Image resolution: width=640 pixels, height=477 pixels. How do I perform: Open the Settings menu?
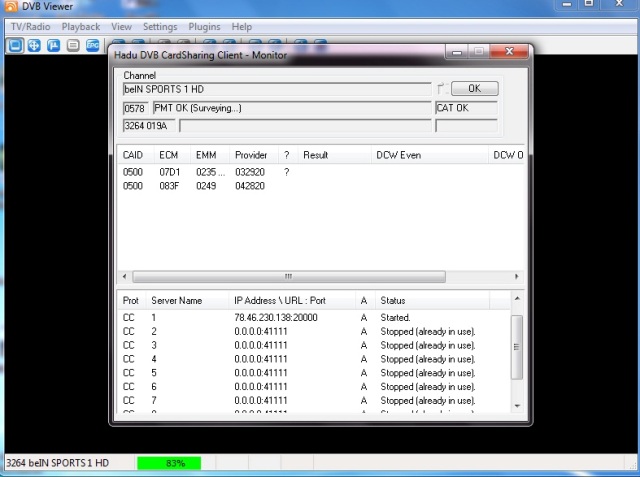coord(160,27)
